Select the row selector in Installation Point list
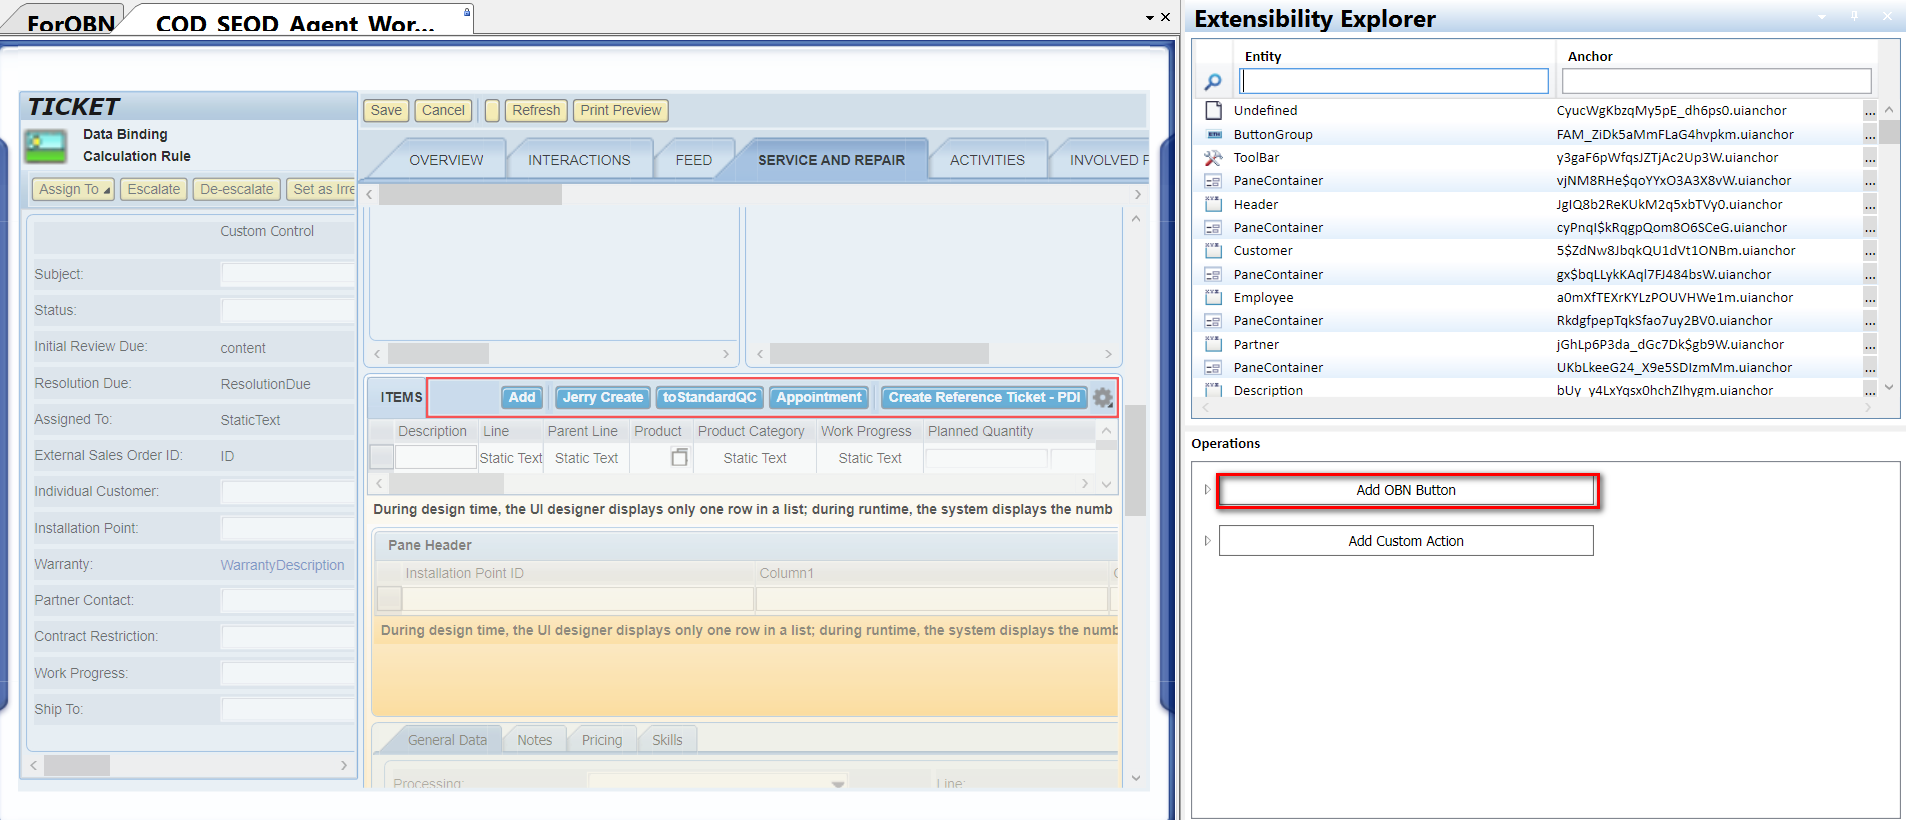 [x=390, y=599]
